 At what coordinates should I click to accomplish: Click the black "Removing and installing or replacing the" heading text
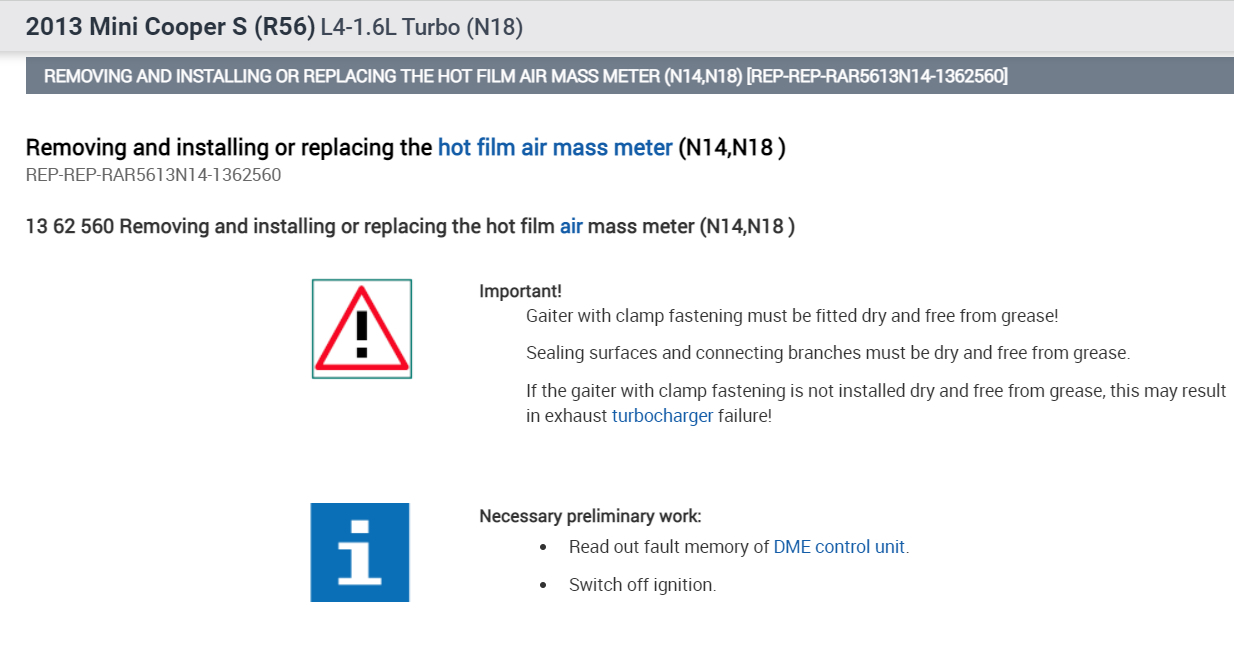pos(229,148)
